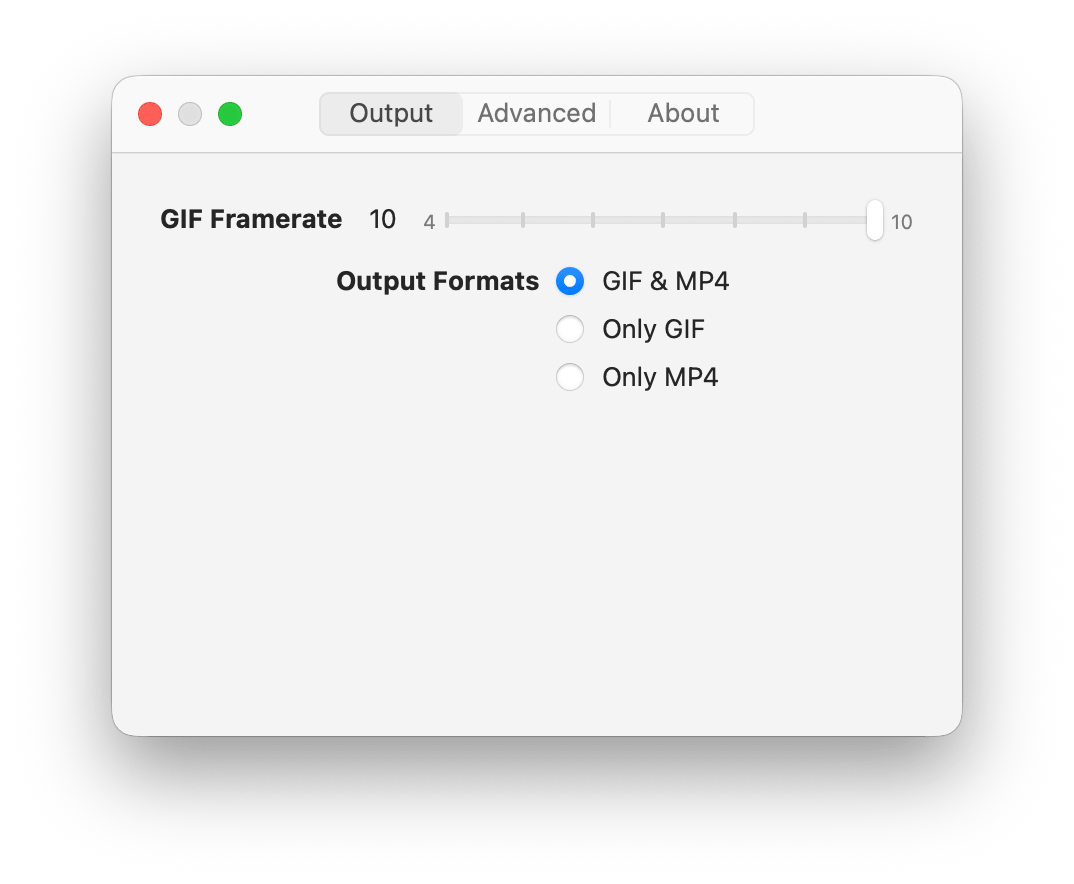Click the gray minimize window button
This screenshot has height=884, width=1074.
pos(190,114)
